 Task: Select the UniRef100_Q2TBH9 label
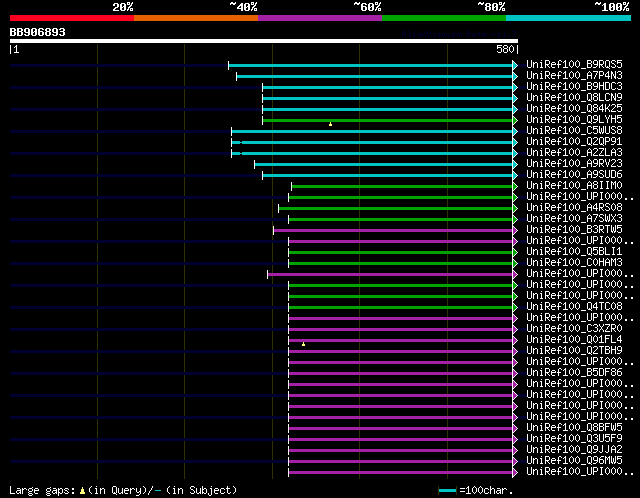(574, 351)
